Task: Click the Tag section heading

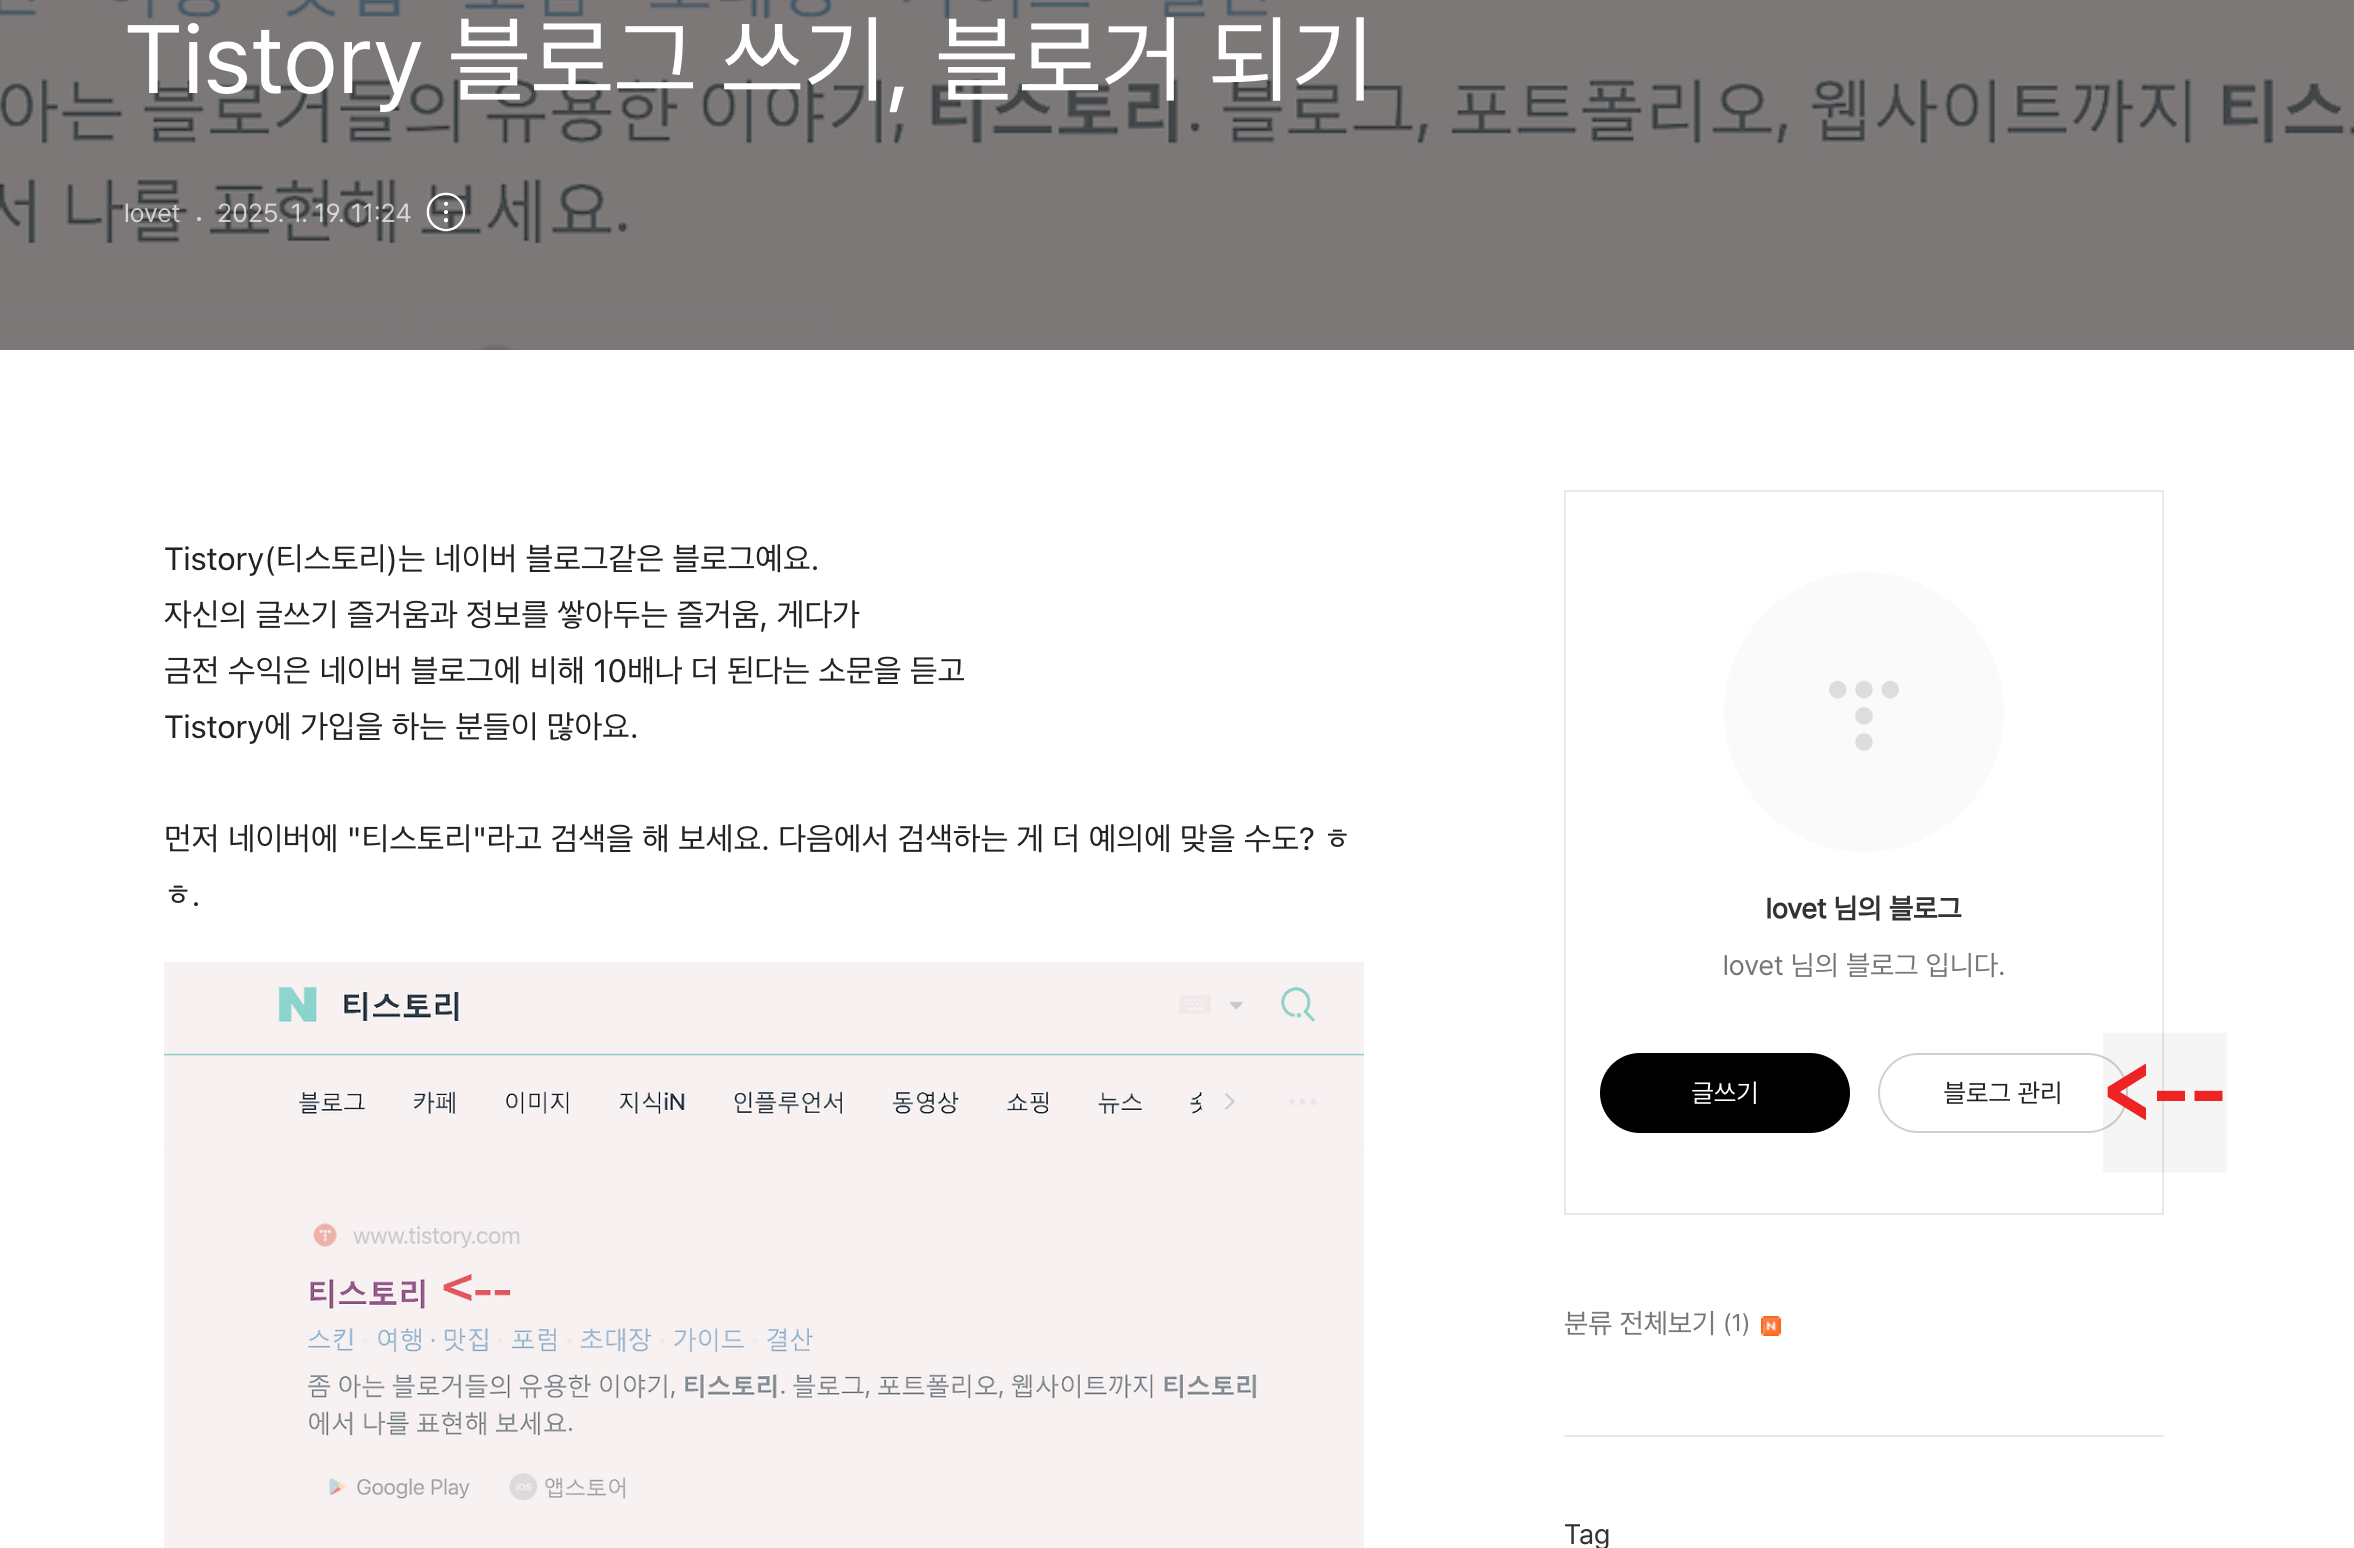Action: [x=1587, y=1533]
